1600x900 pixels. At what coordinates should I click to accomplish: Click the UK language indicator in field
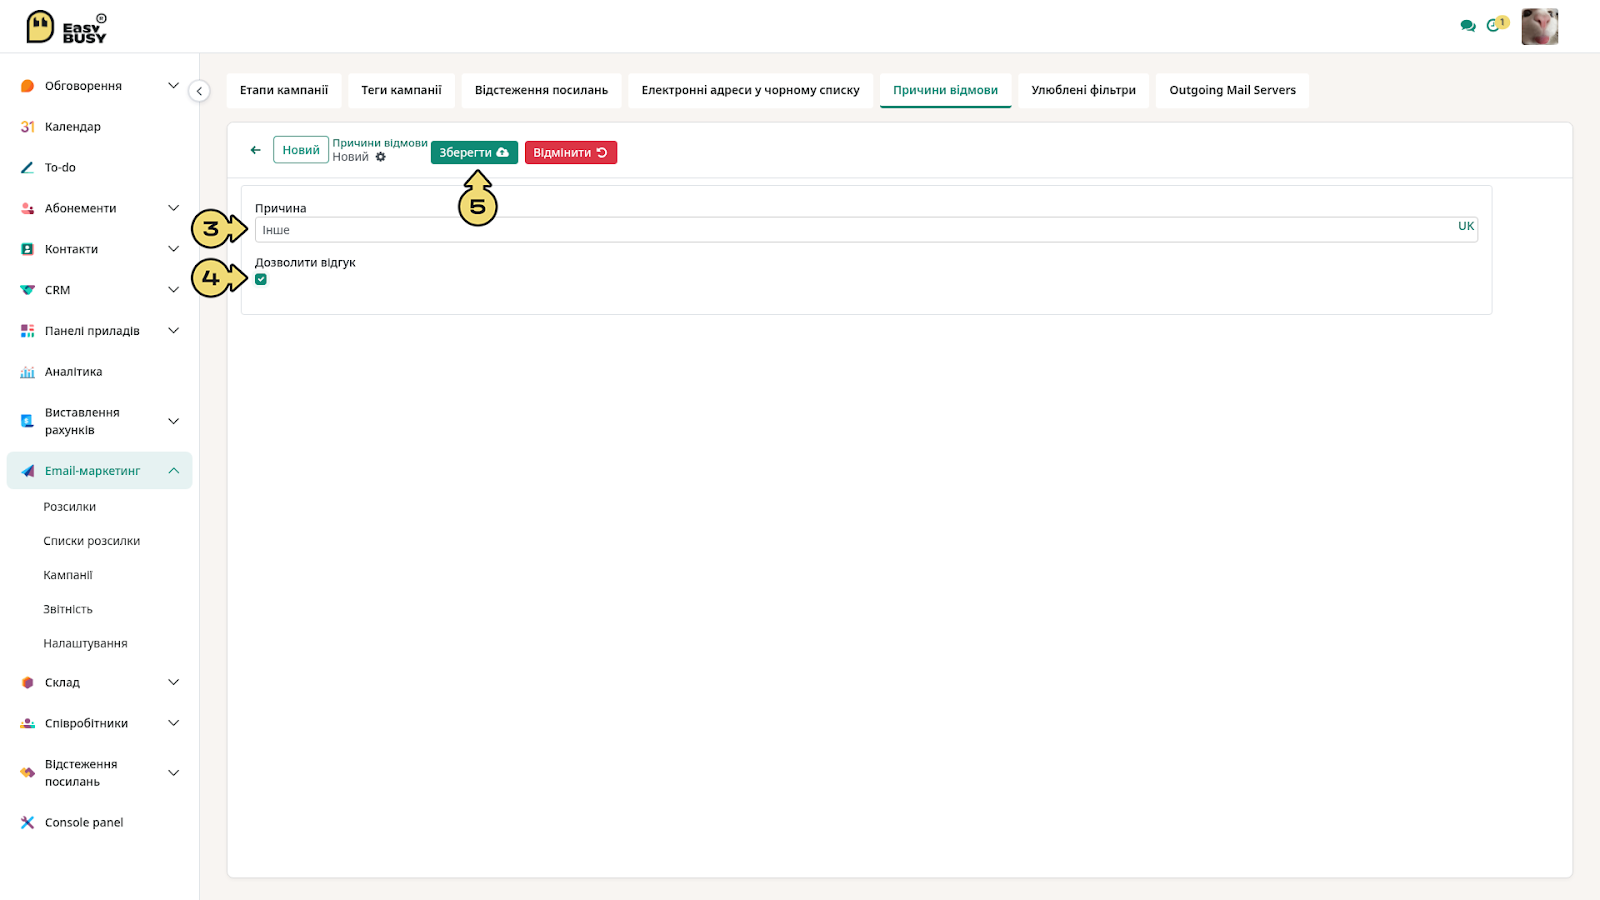click(x=1465, y=226)
